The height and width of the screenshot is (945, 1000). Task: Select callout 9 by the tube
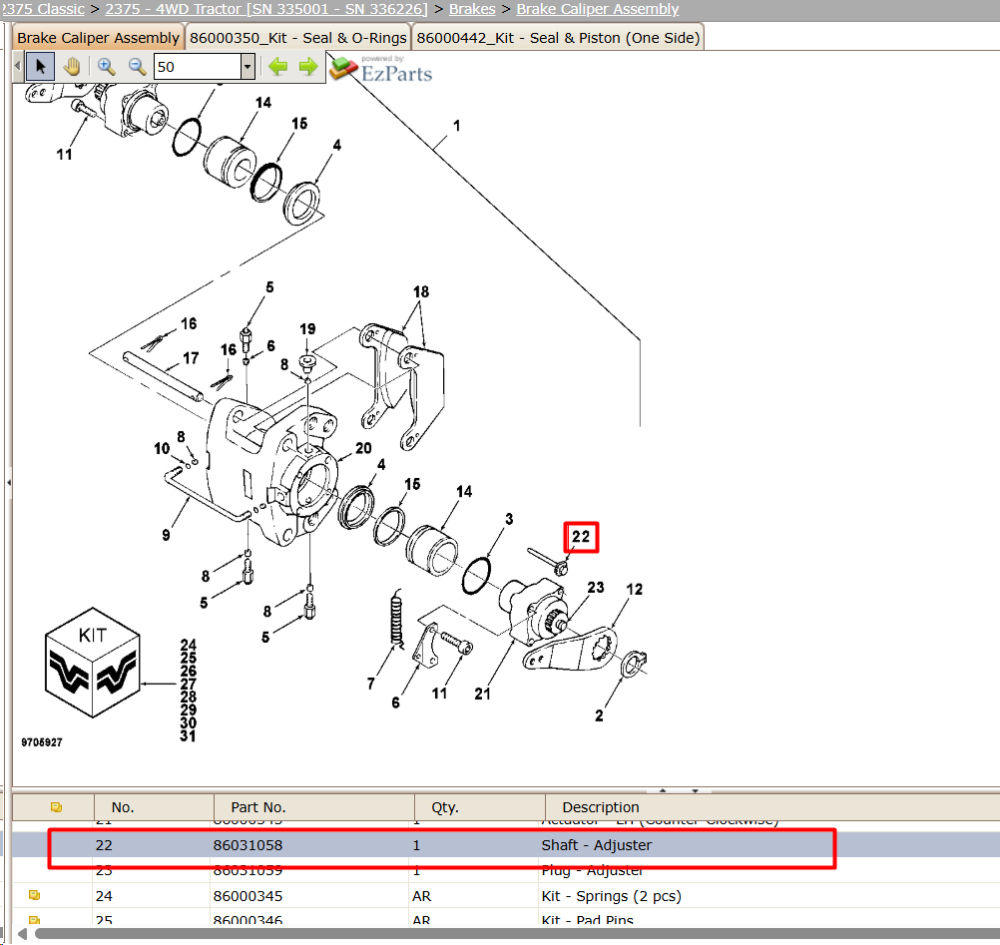click(x=166, y=535)
